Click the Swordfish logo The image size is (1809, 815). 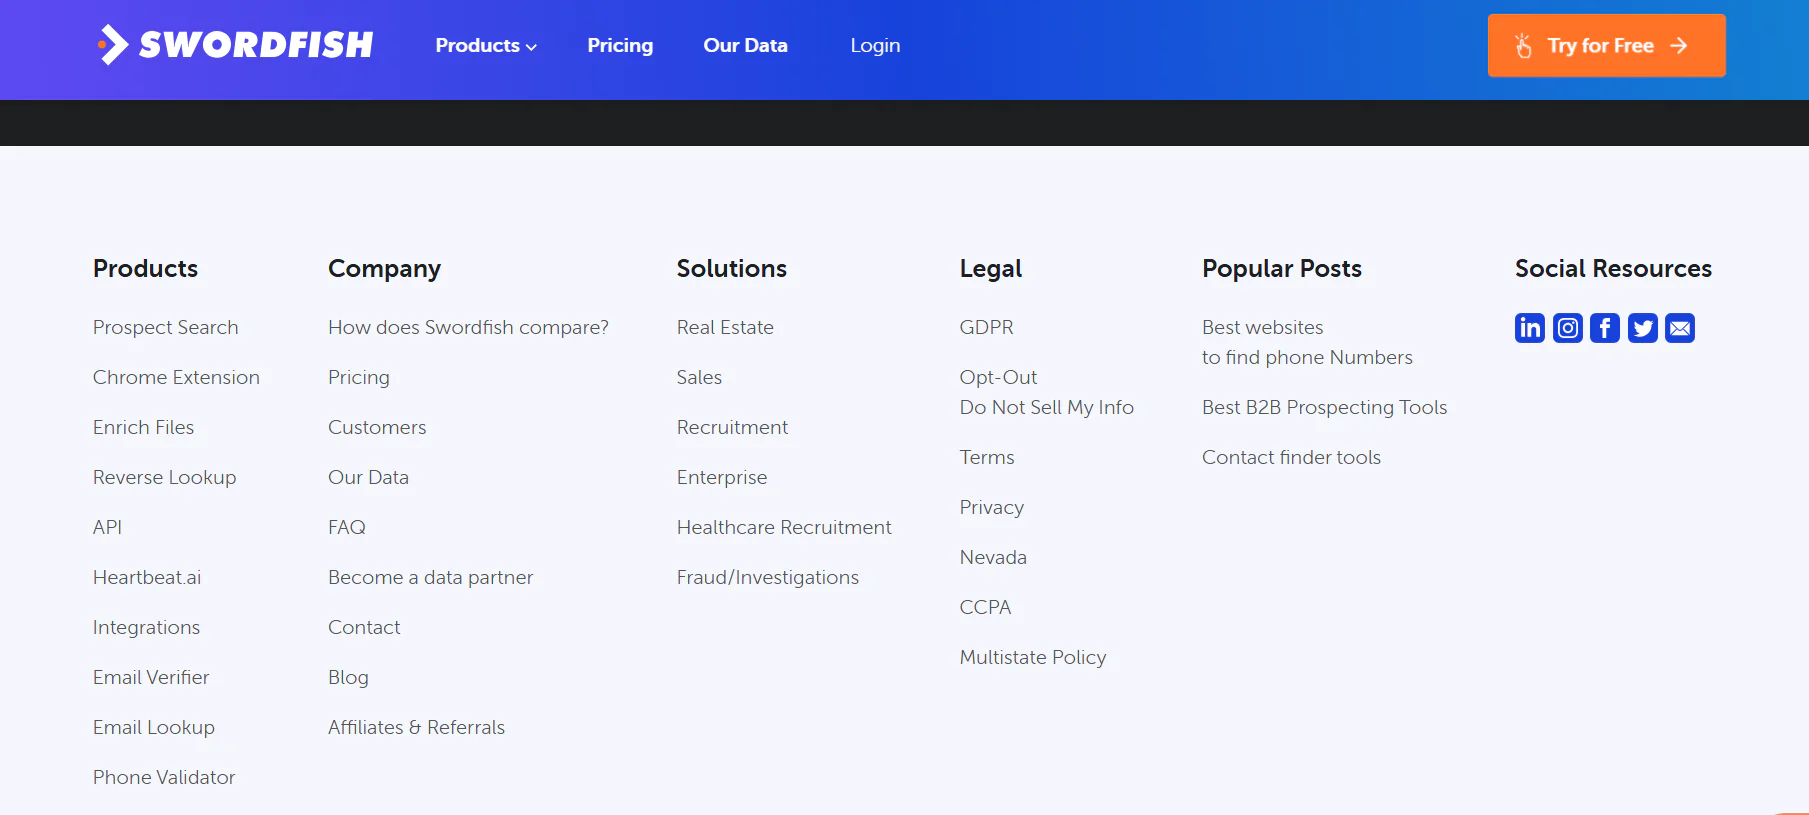tap(235, 45)
